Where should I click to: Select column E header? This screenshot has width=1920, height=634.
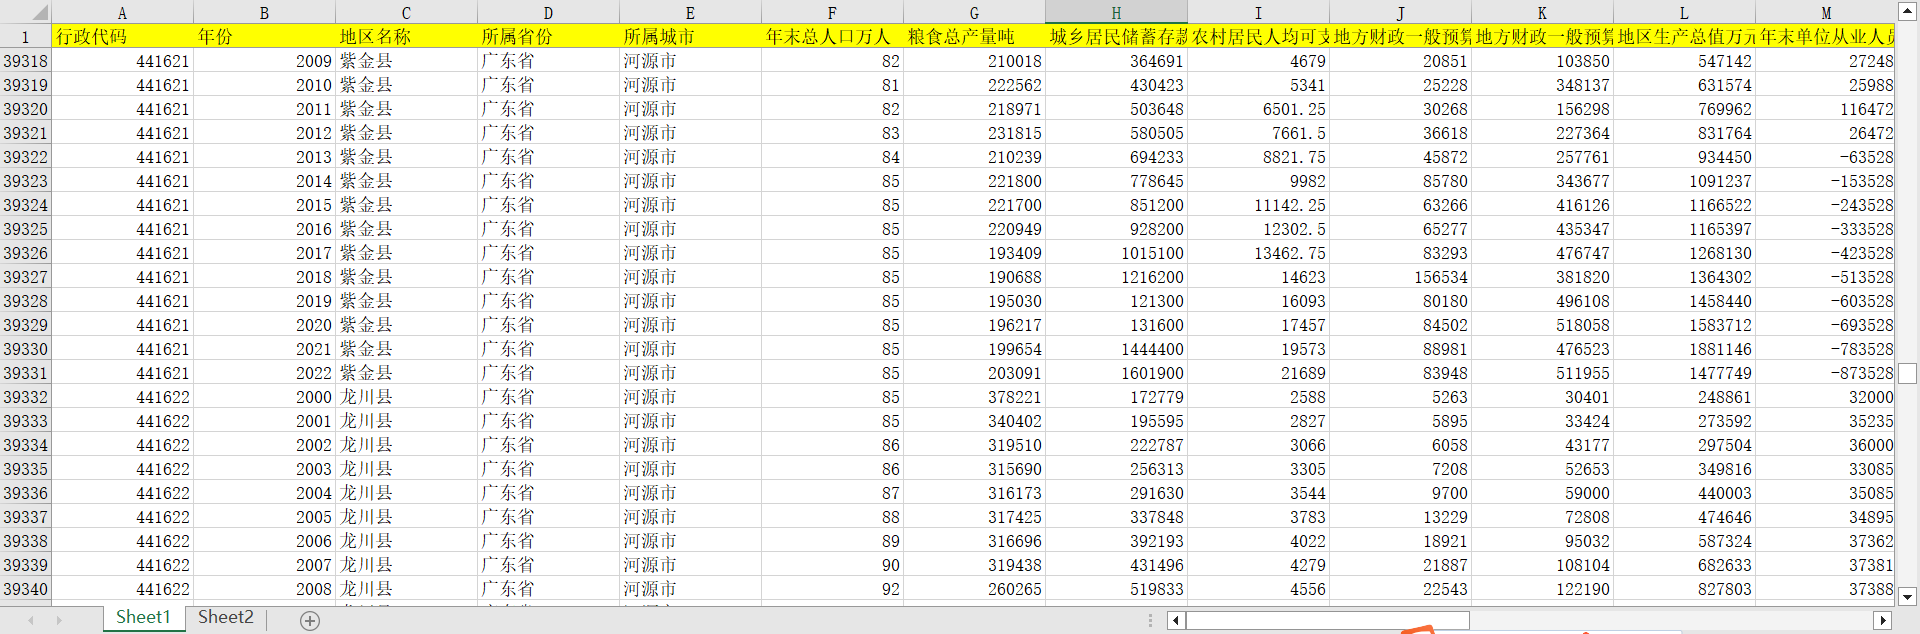click(x=690, y=12)
